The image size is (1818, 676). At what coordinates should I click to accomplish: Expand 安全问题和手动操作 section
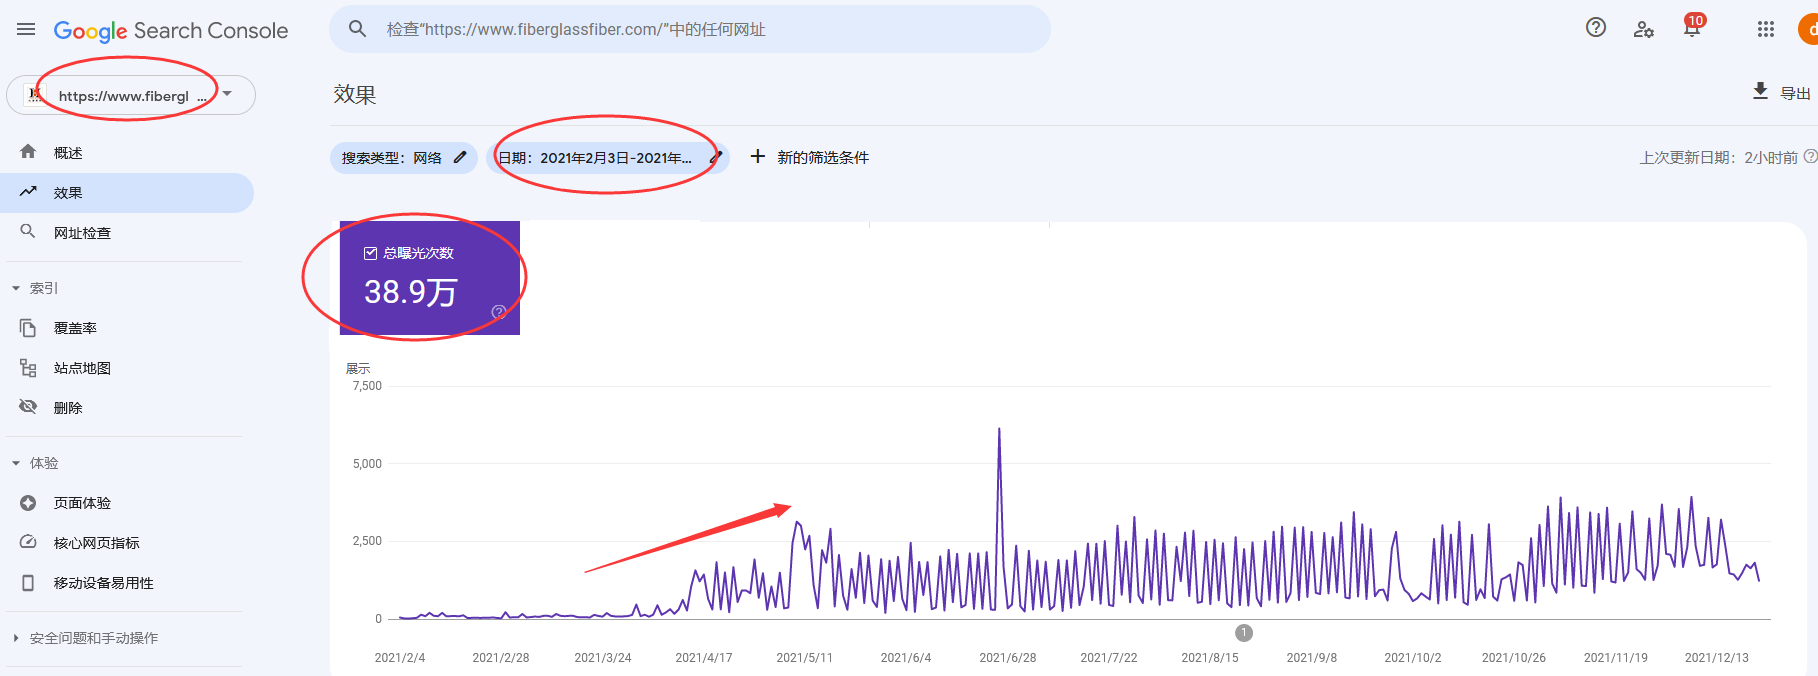(x=16, y=638)
